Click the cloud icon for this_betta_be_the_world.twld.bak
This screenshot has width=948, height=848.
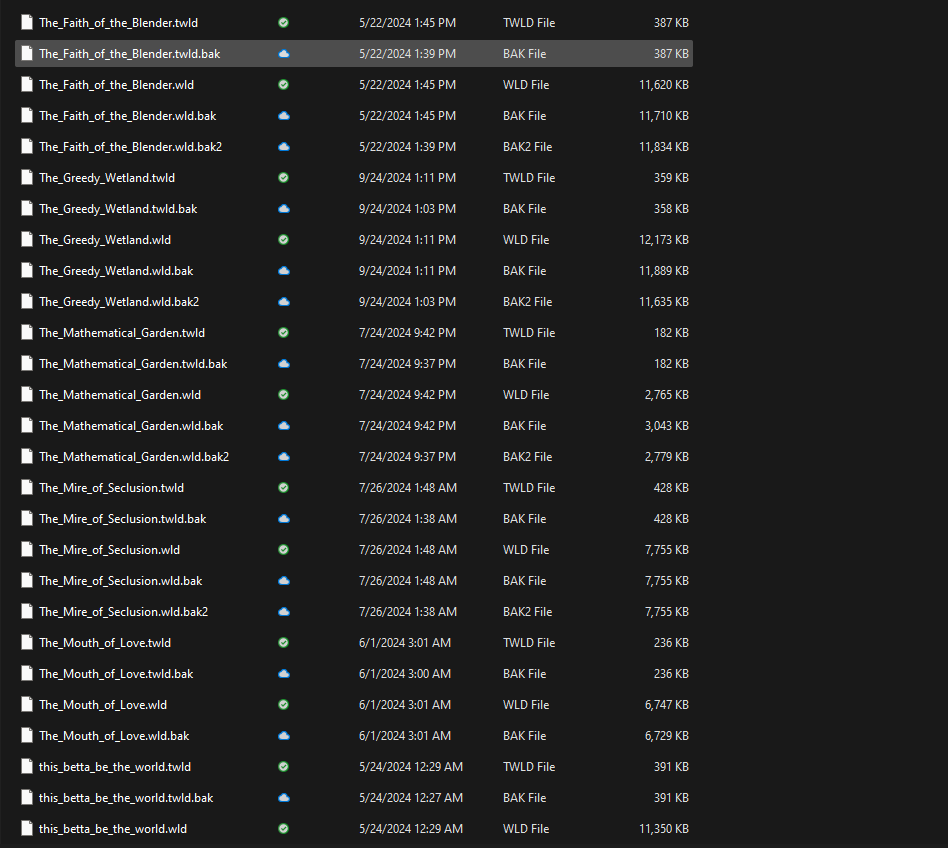(x=284, y=798)
